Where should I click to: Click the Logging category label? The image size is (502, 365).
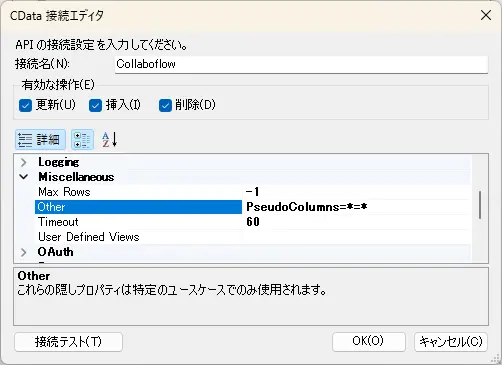pos(59,162)
